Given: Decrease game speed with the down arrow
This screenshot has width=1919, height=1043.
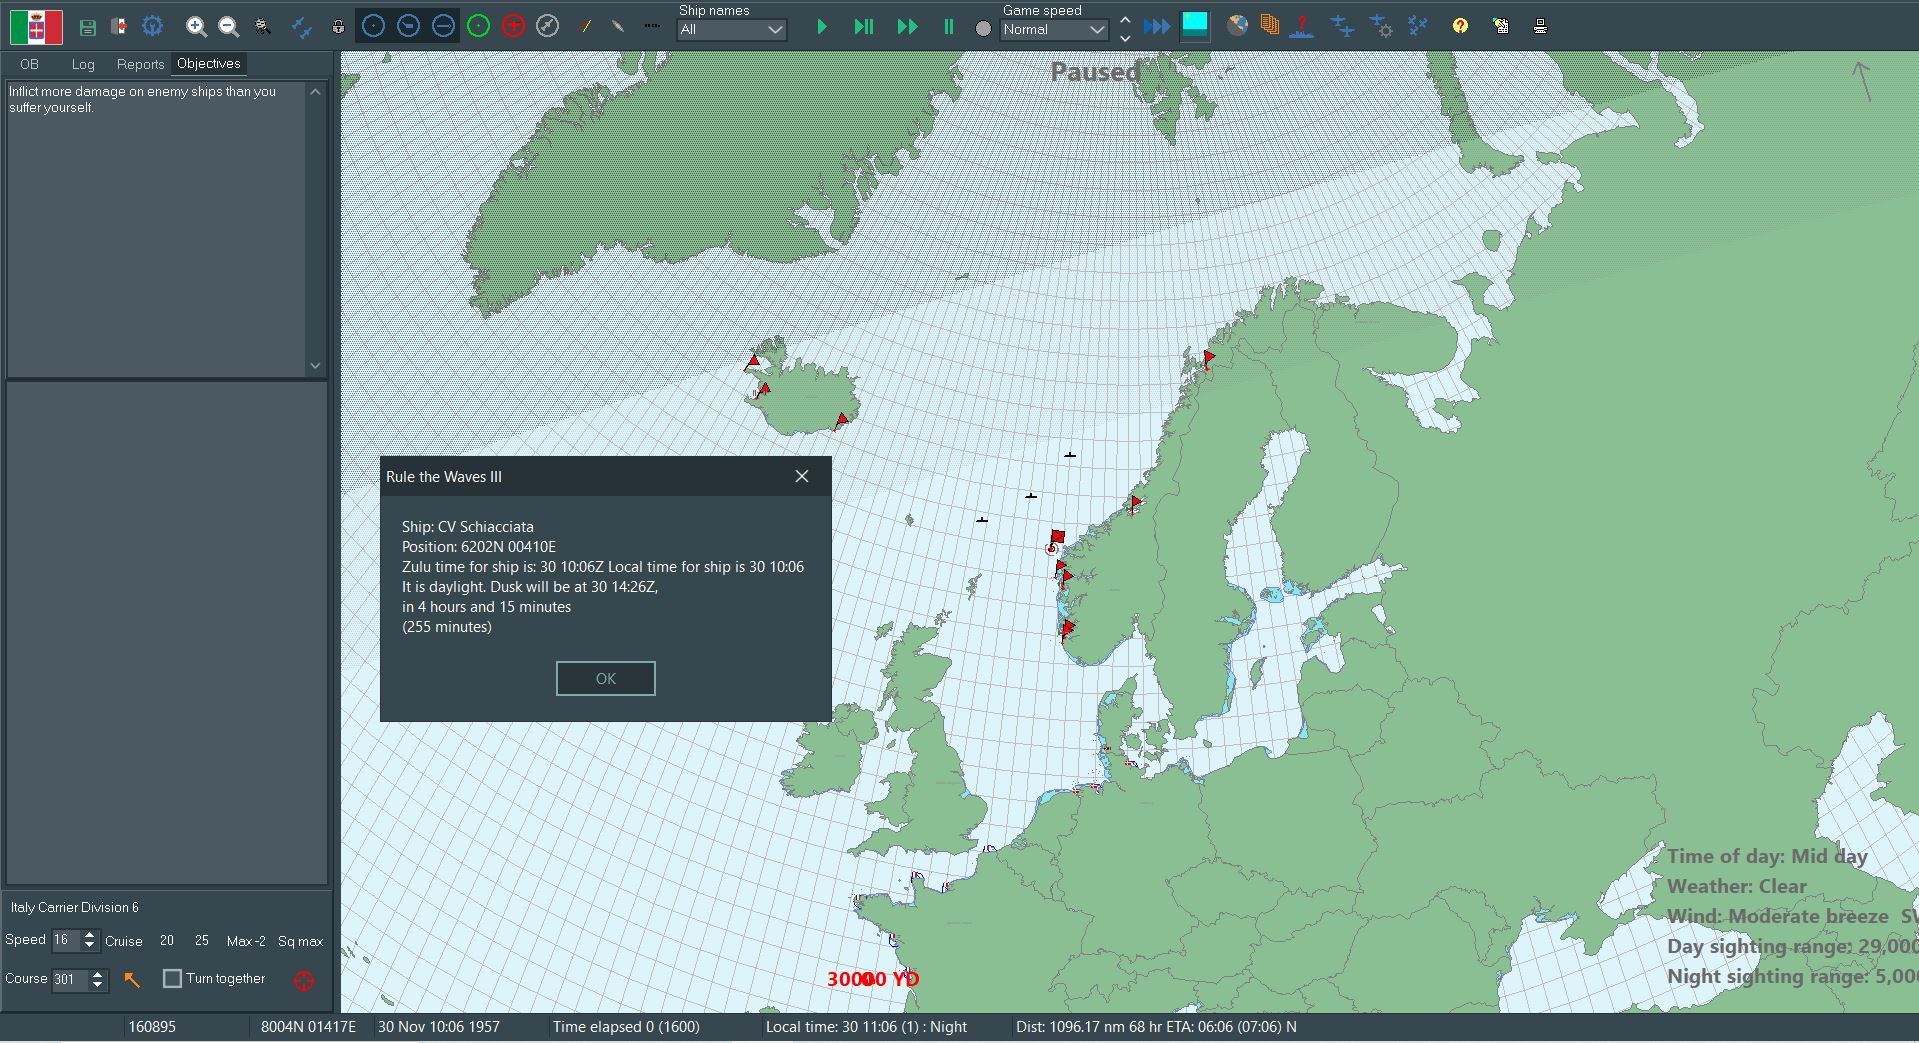Looking at the screenshot, I should pos(1125,37).
